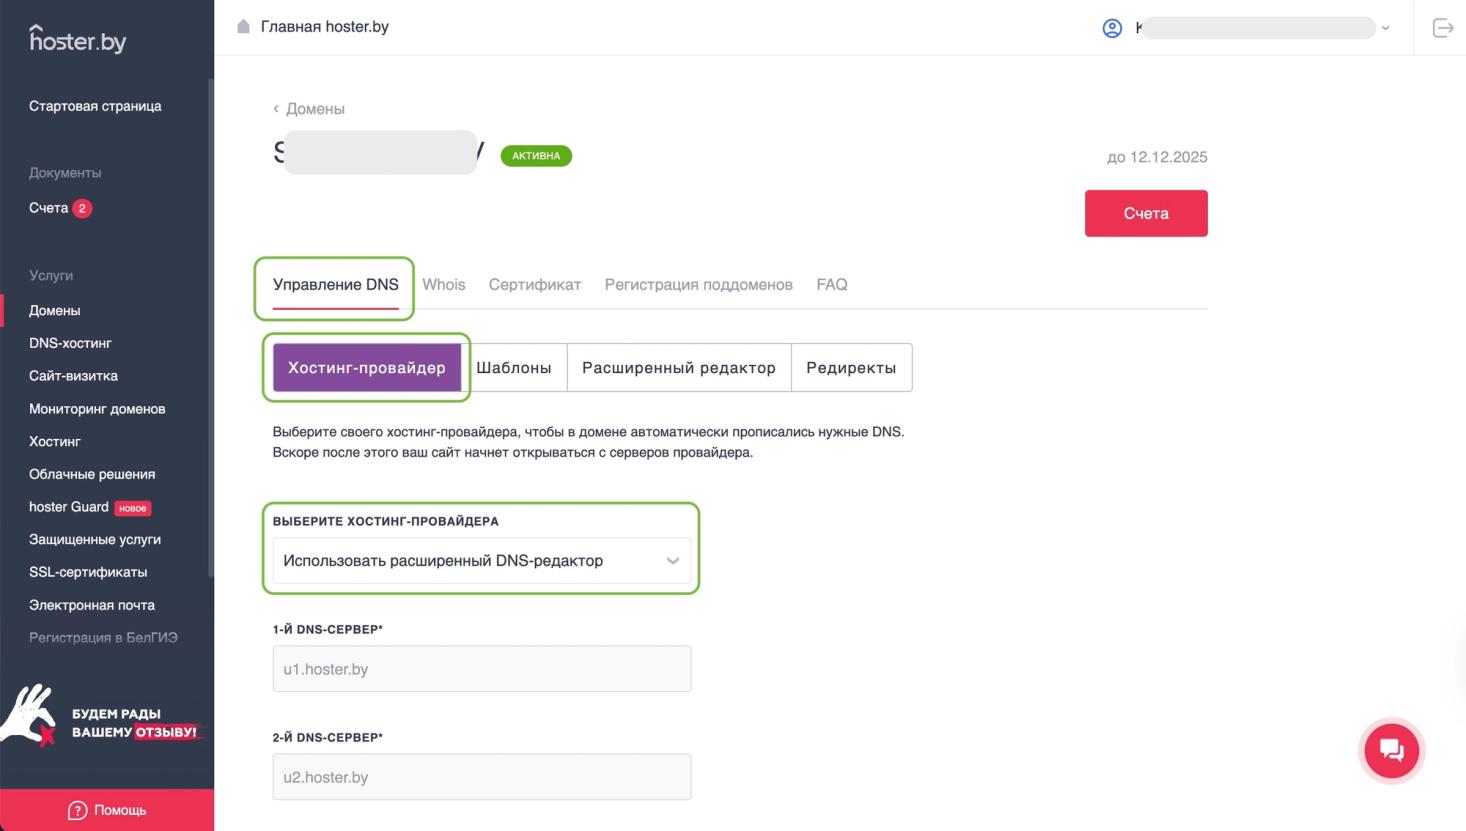Click the Услуги section heading
This screenshot has height=831, width=1466.
coord(51,276)
